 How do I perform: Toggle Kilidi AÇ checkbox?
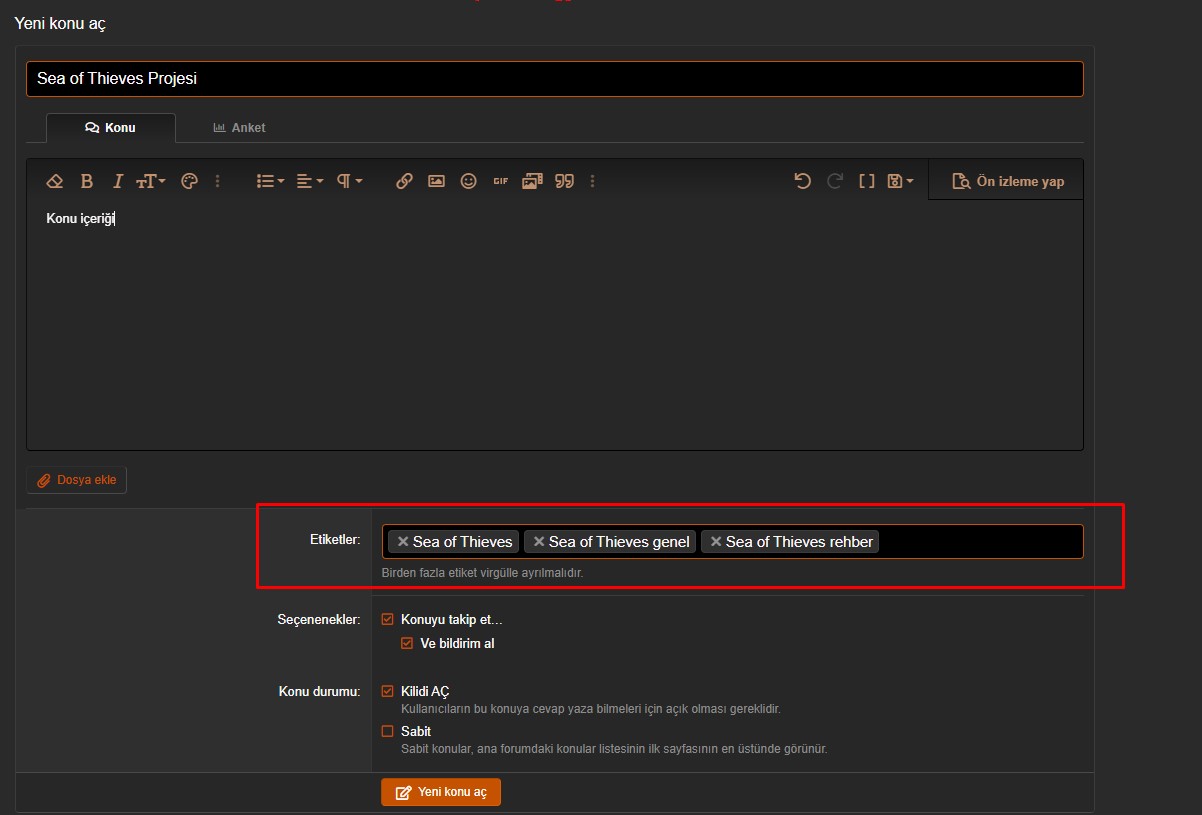point(388,691)
